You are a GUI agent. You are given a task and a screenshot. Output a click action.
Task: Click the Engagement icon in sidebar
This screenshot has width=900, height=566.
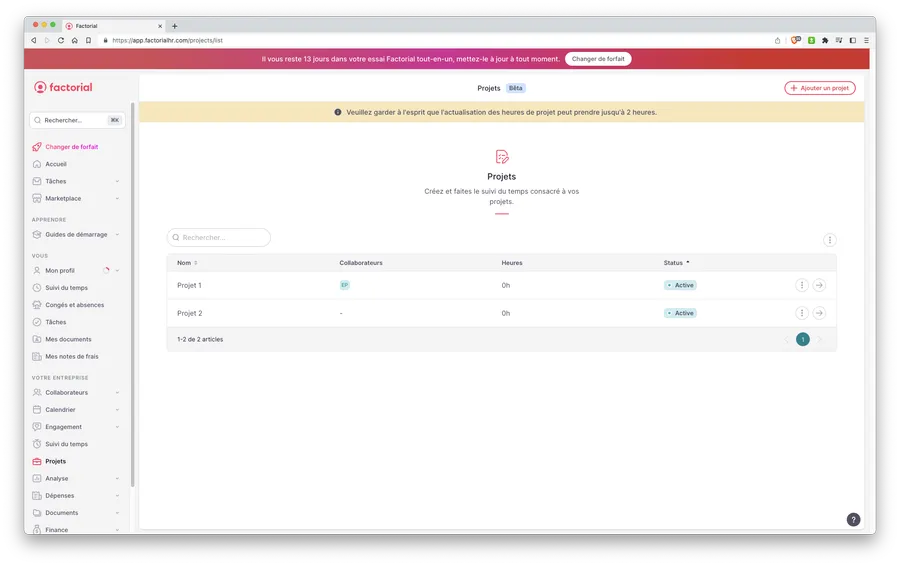pyautogui.click(x=37, y=427)
